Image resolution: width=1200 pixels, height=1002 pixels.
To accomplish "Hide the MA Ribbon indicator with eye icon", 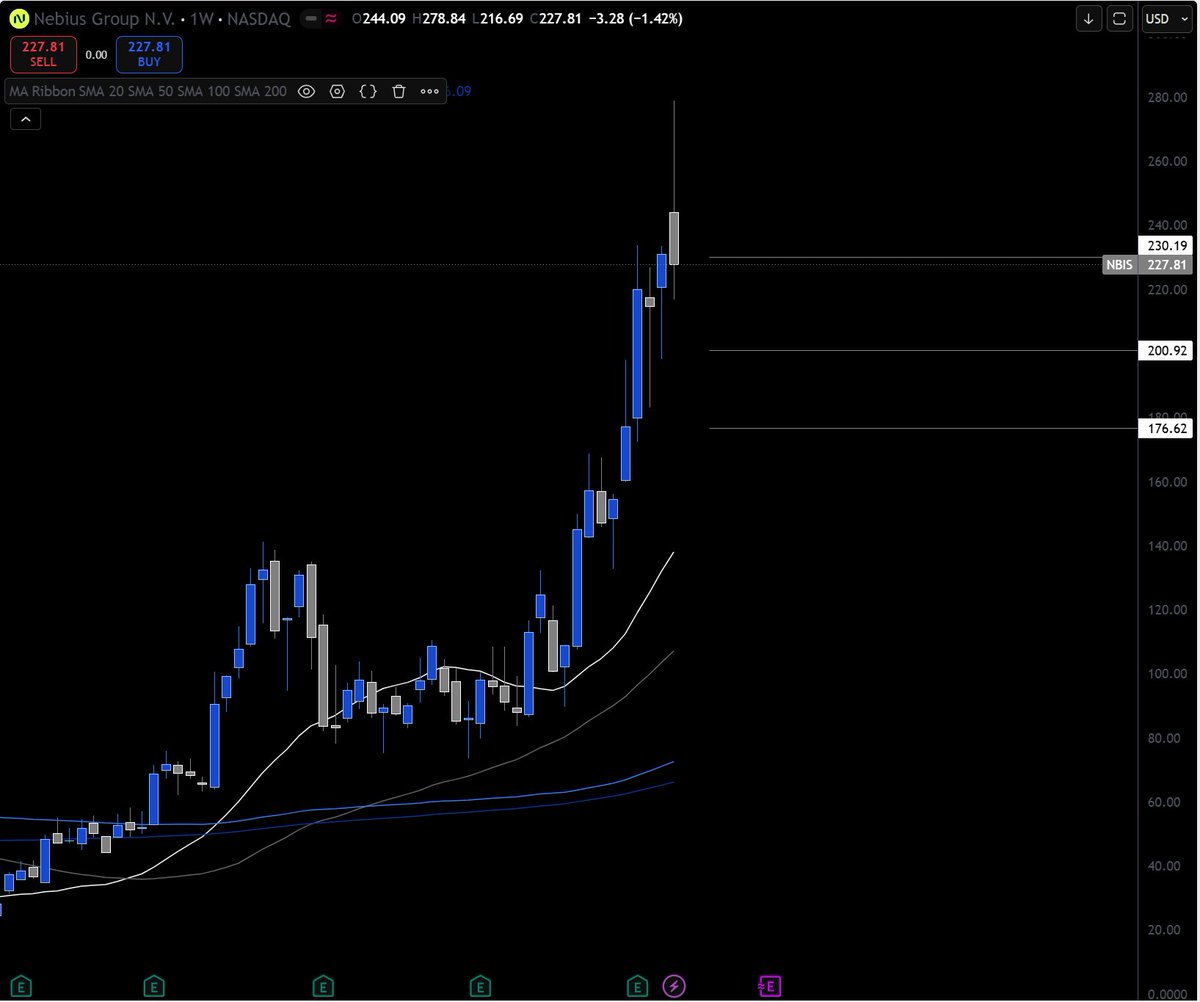I will click(306, 91).
